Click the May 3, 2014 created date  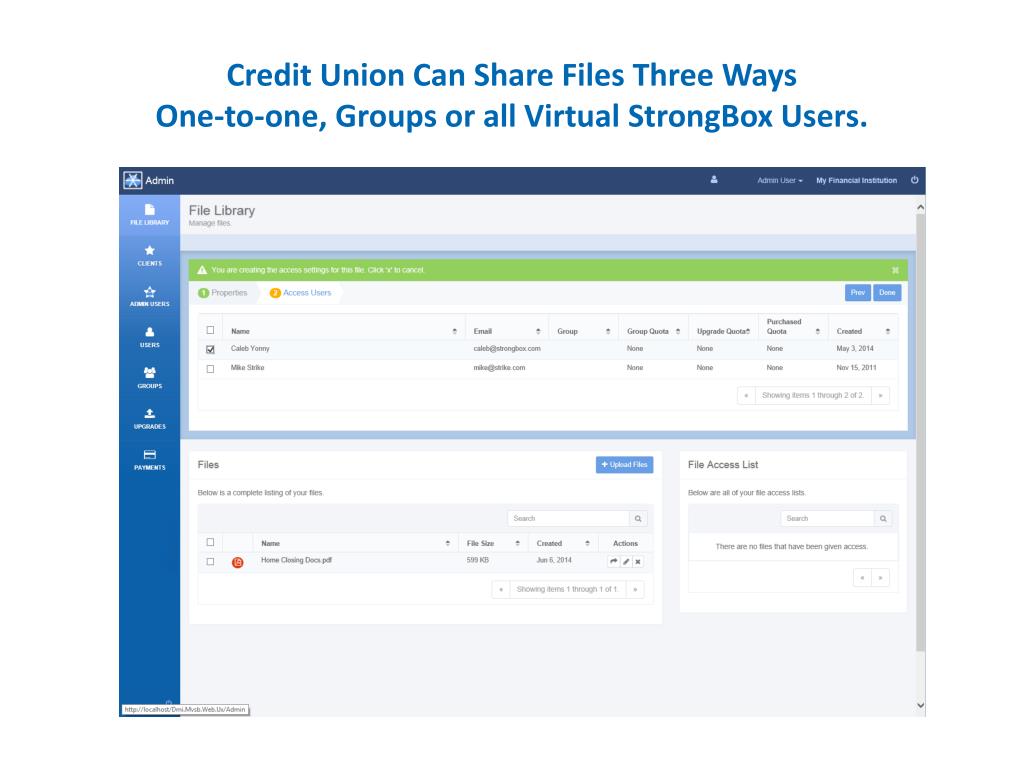855,349
